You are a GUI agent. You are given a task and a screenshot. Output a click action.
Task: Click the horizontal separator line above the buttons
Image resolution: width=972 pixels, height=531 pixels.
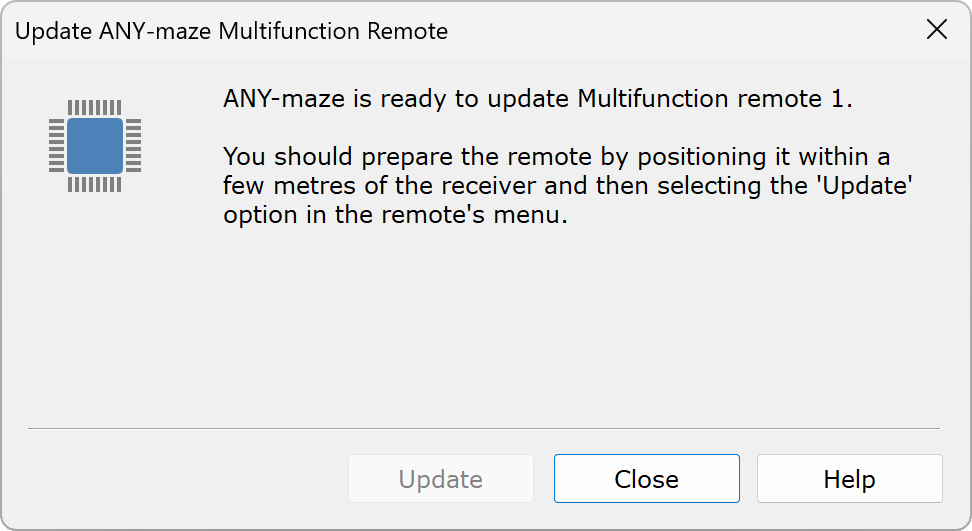(484, 428)
